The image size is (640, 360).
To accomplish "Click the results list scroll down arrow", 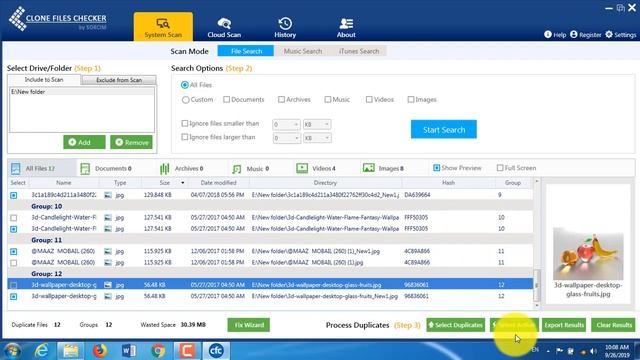I will tap(537, 305).
